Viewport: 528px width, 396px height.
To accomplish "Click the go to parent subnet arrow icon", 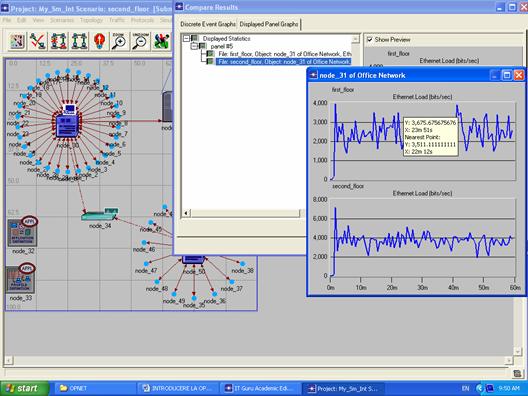I will tap(100, 41).
